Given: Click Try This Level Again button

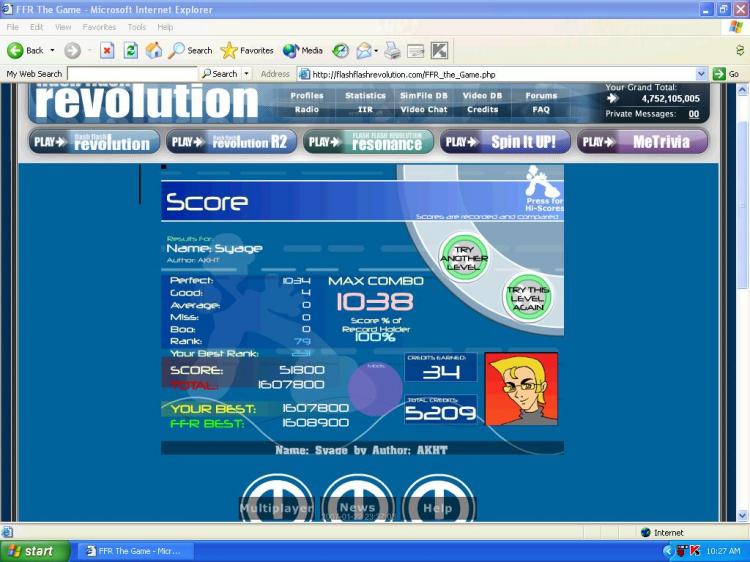Looking at the screenshot, I should click(528, 298).
